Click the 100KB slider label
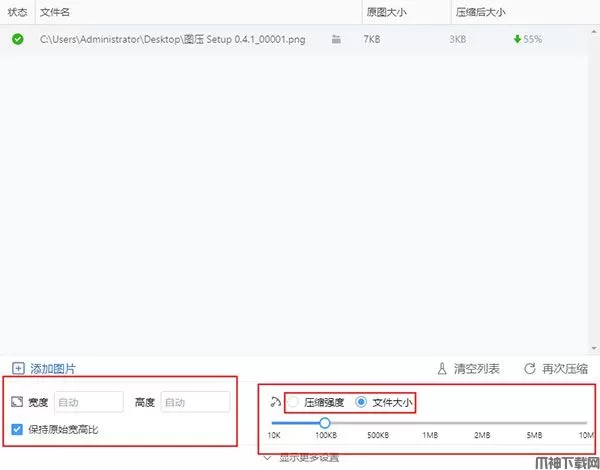The height and width of the screenshot is (470, 600). [x=326, y=435]
